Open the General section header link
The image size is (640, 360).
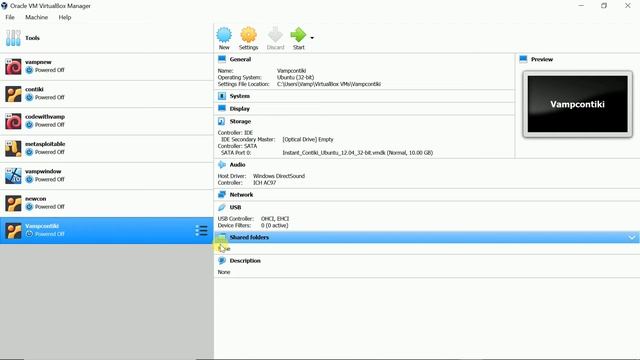240,59
